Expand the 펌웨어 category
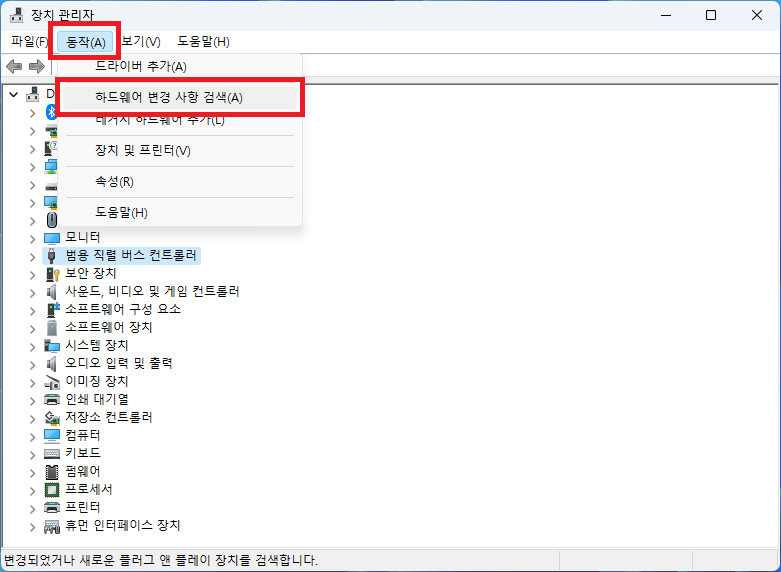 pyautogui.click(x=32, y=473)
